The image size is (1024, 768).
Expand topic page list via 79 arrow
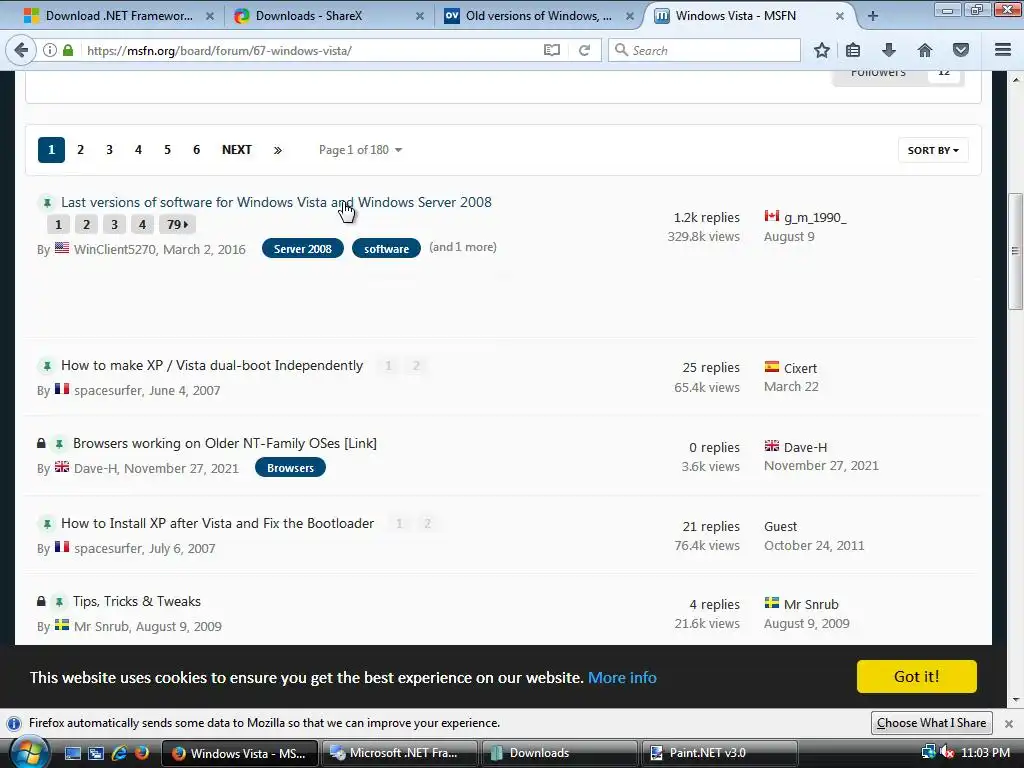(177, 225)
